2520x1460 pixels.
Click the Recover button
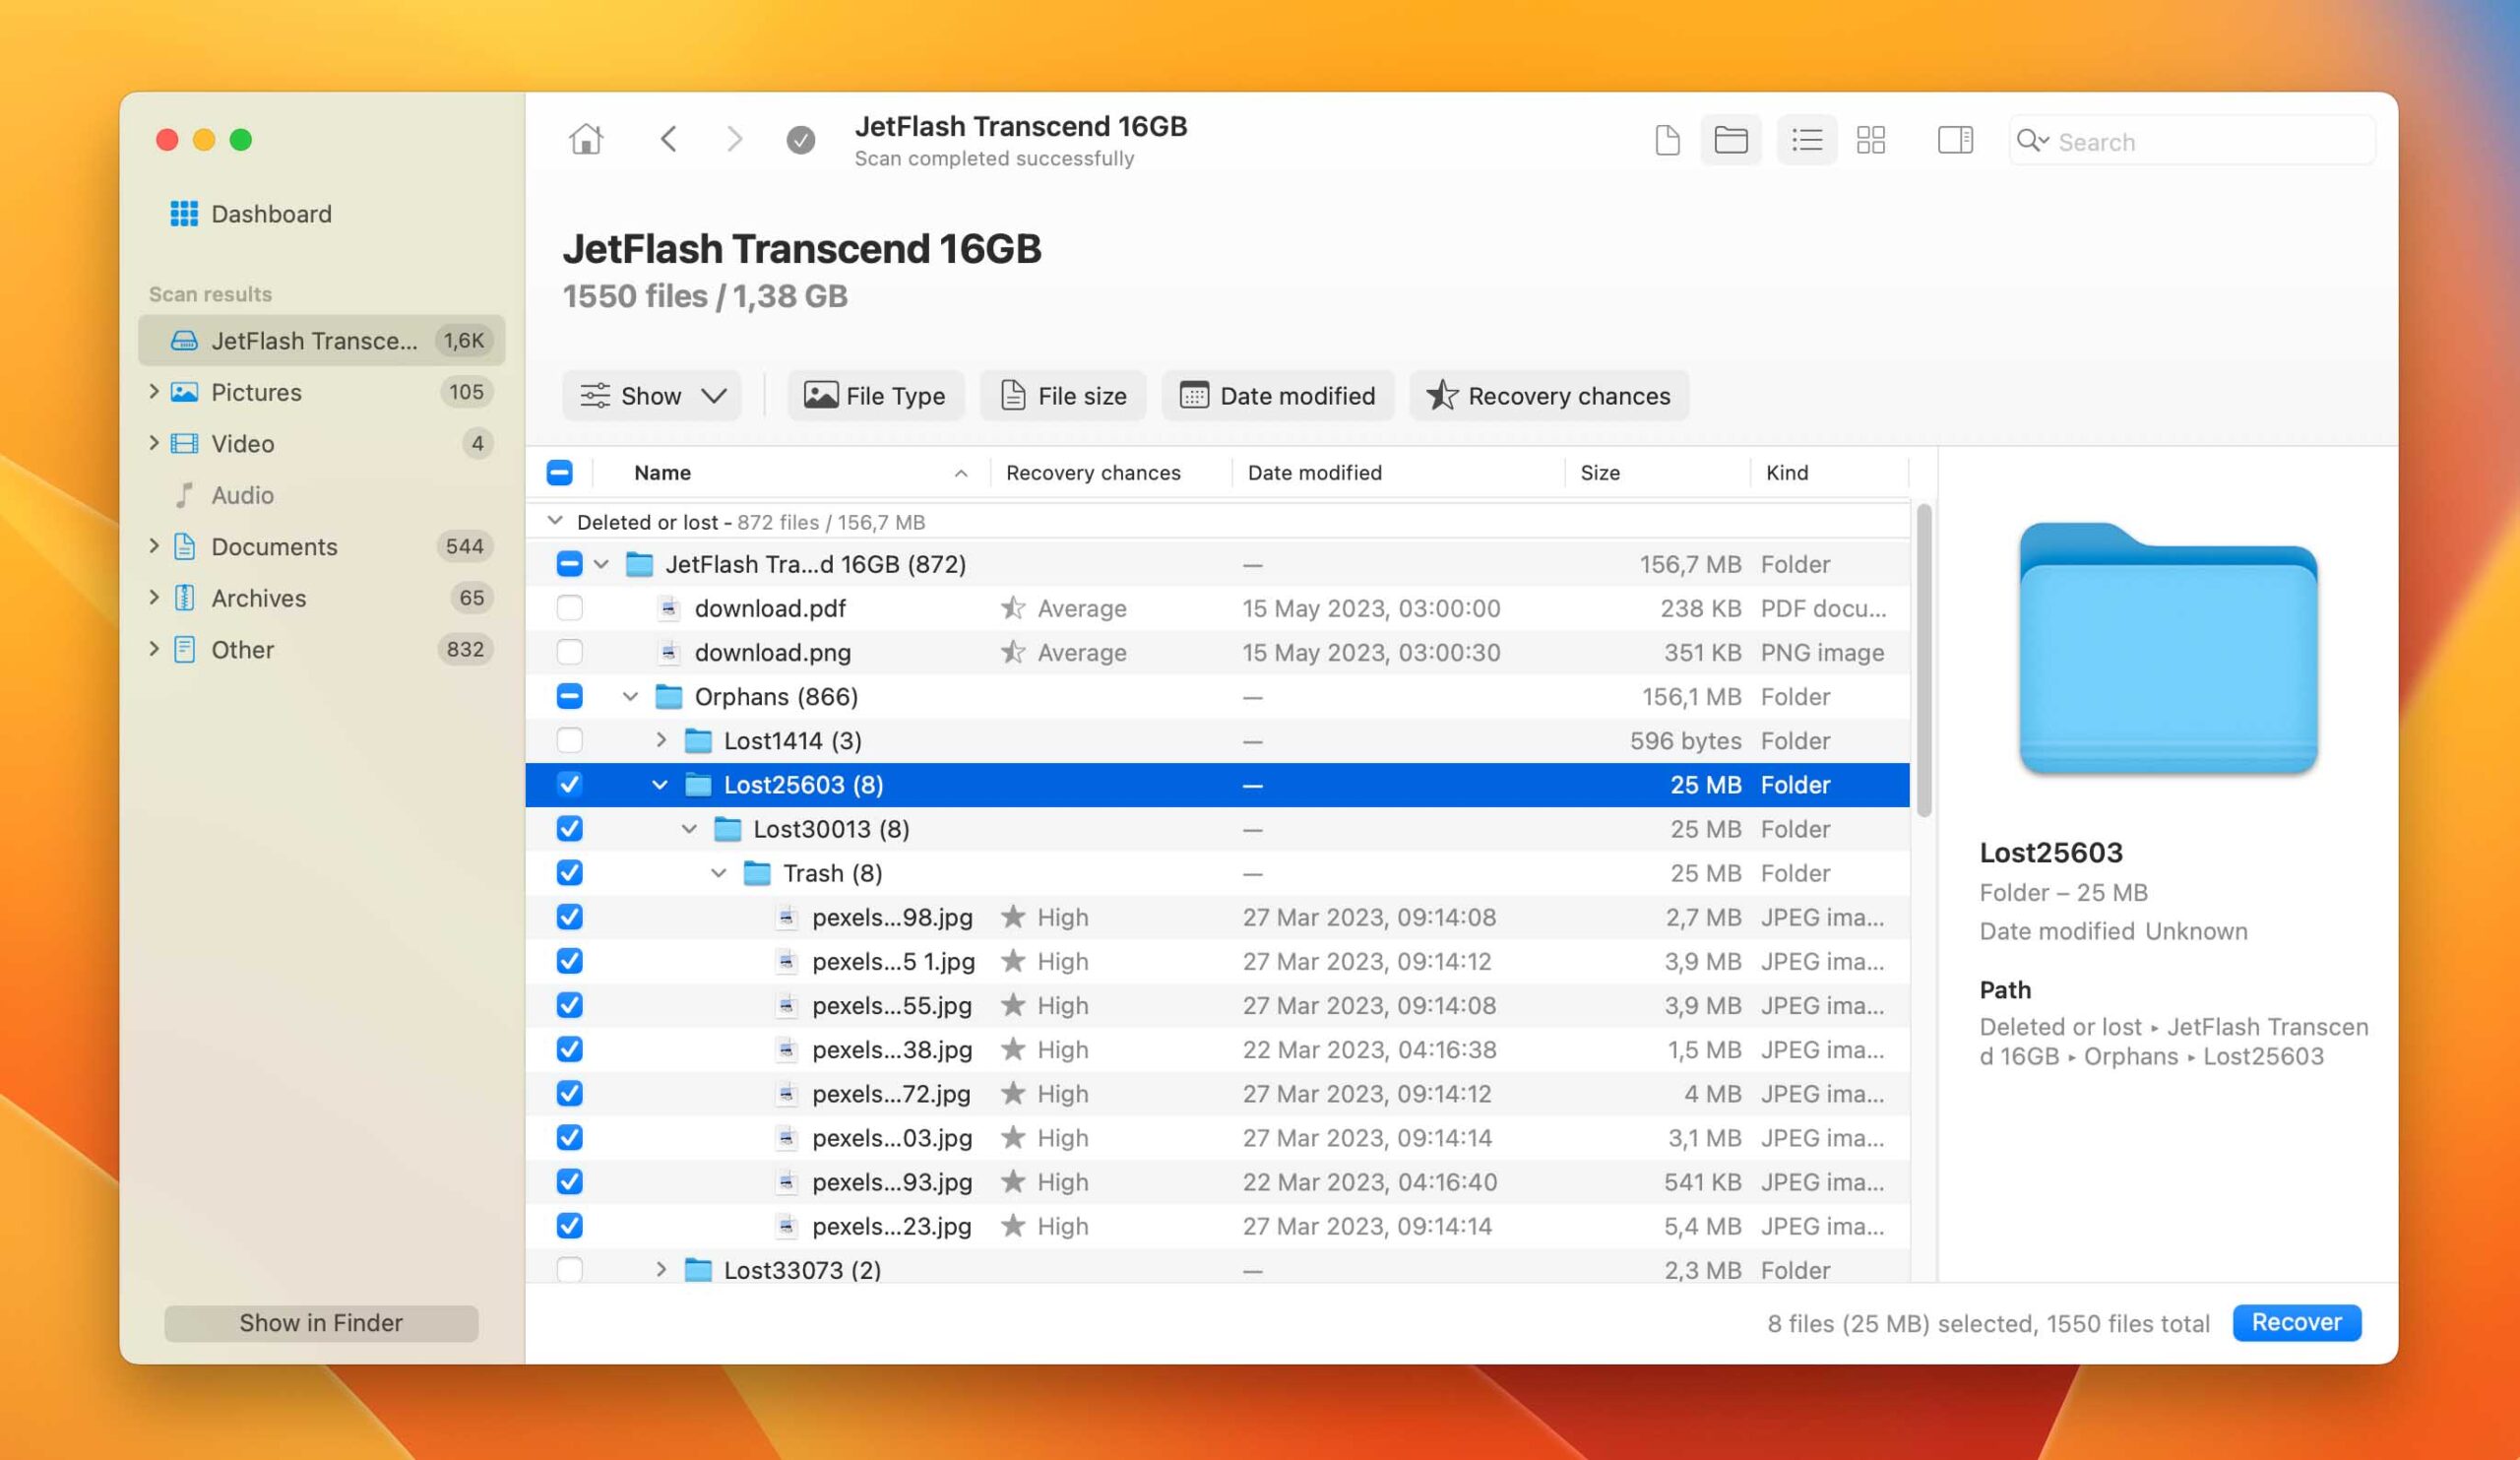[x=2296, y=1322]
